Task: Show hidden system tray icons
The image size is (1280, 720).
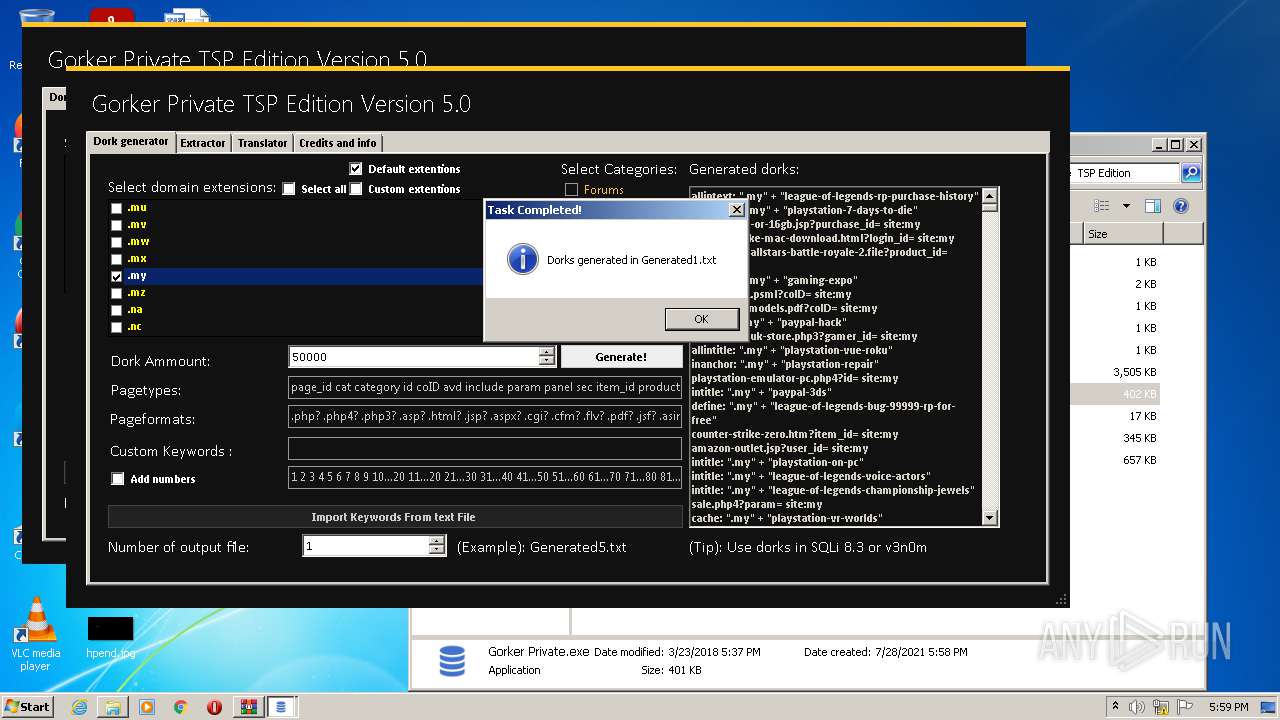Action: tap(1115, 706)
